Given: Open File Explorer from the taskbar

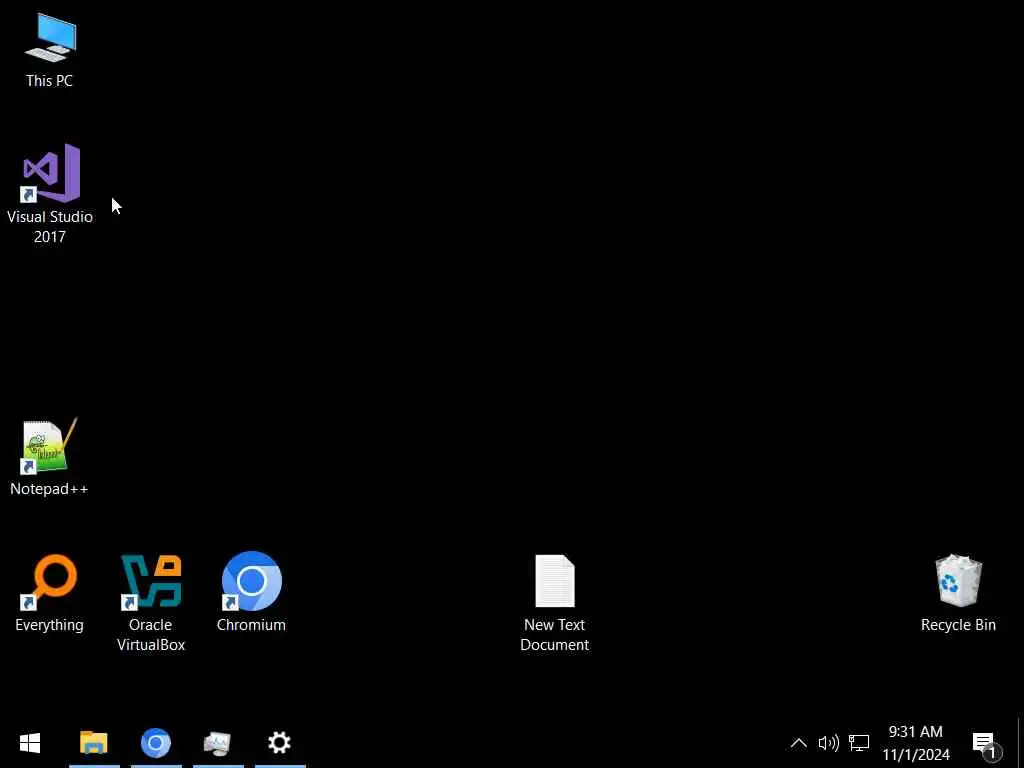Looking at the screenshot, I should click(x=94, y=743).
